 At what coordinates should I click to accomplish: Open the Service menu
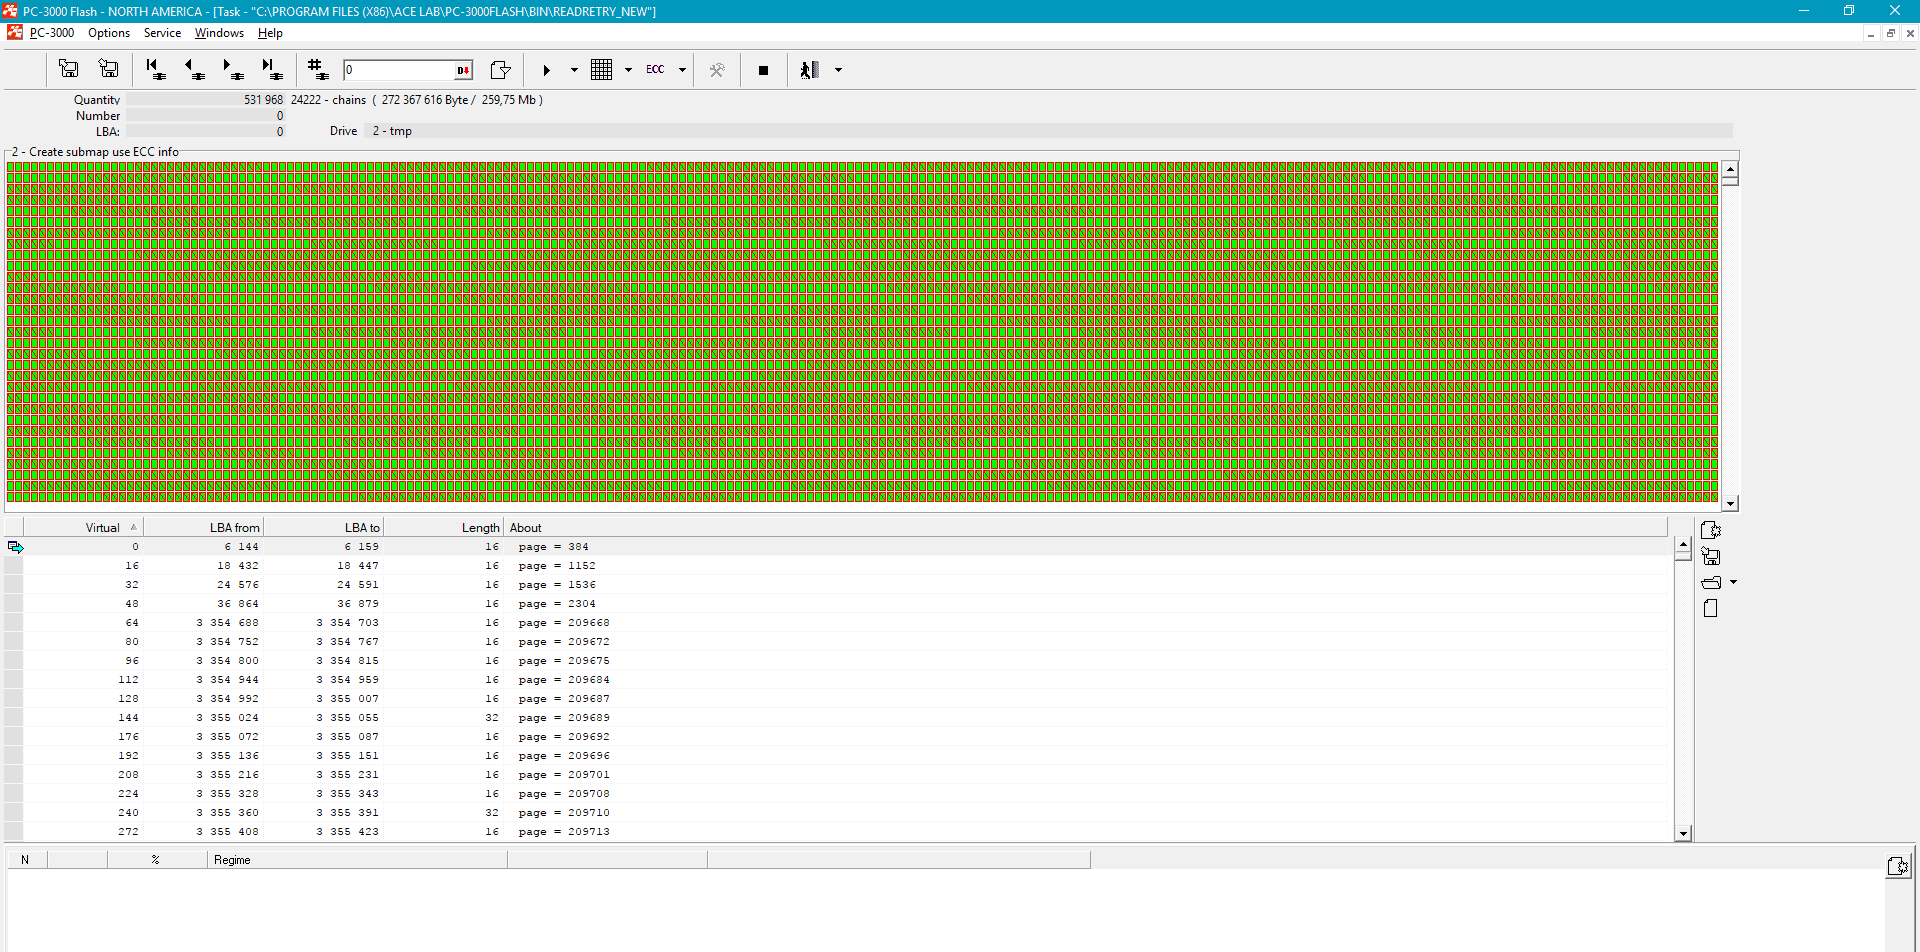162,33
